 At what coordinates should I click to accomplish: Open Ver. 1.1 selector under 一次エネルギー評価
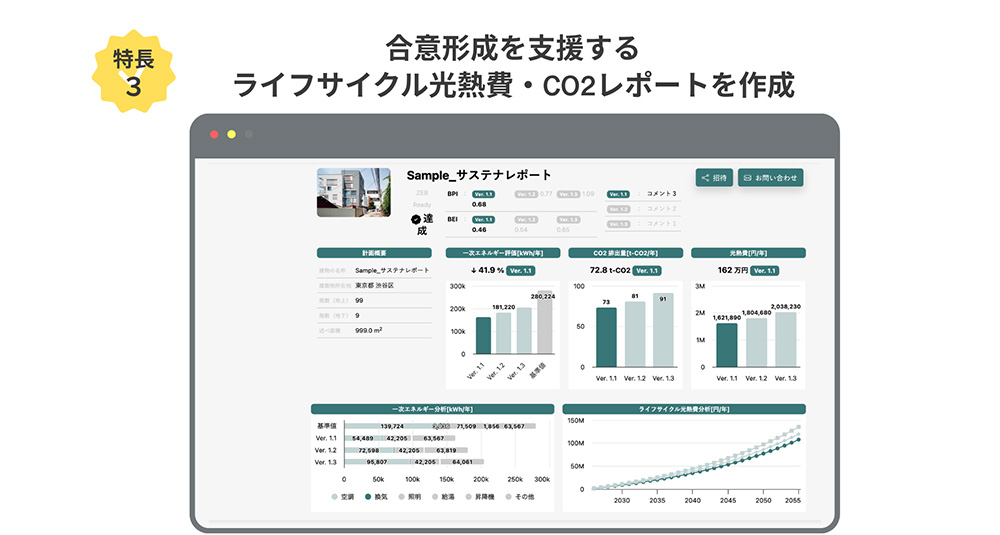[x=521, y=270]
